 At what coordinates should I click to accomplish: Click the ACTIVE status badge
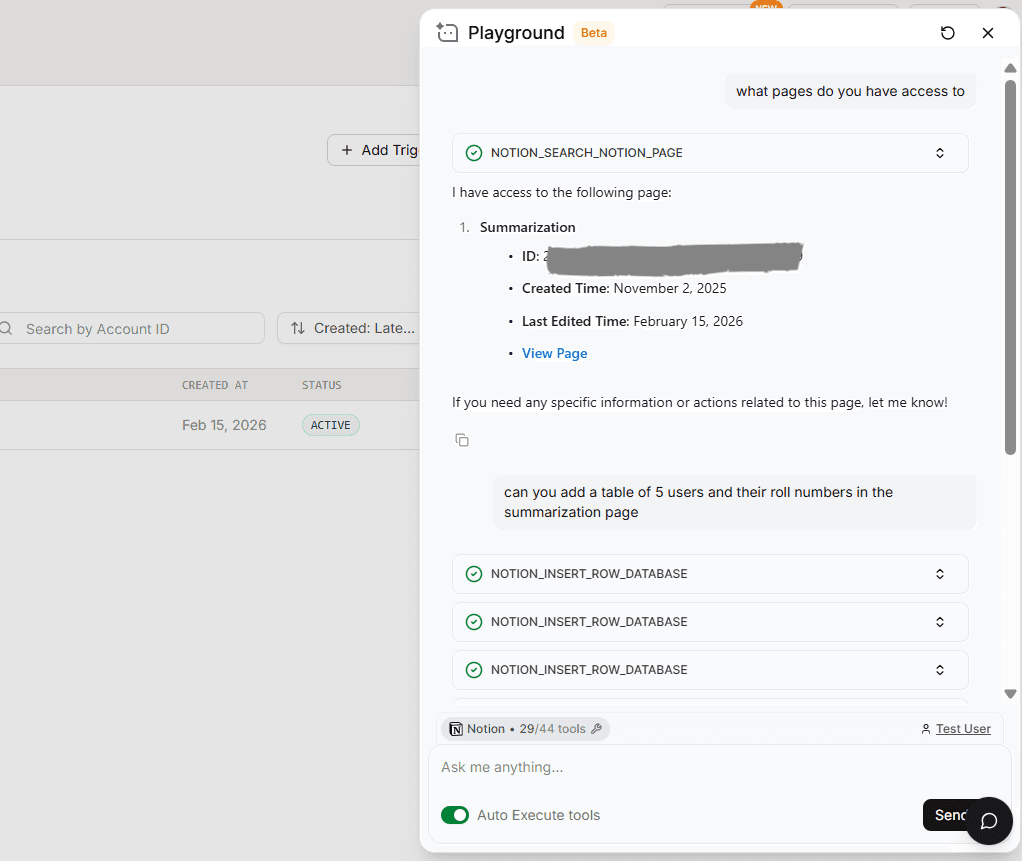tap(330, 425)
